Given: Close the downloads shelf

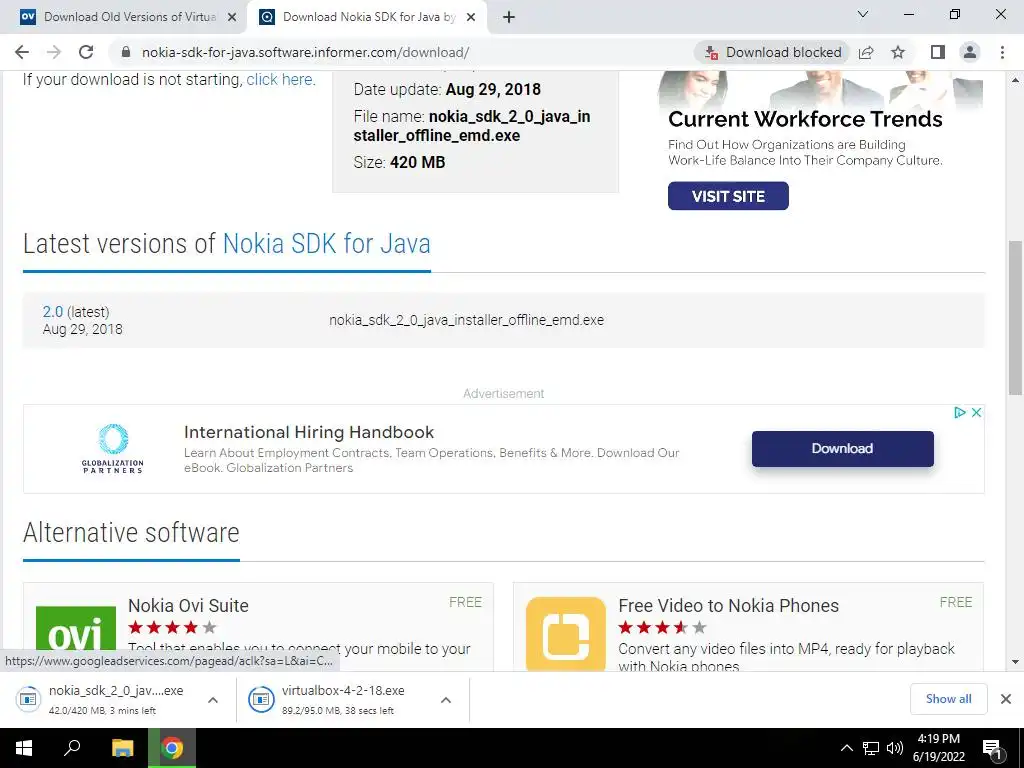Looking at the screenshot, I should coord(1006,699).
